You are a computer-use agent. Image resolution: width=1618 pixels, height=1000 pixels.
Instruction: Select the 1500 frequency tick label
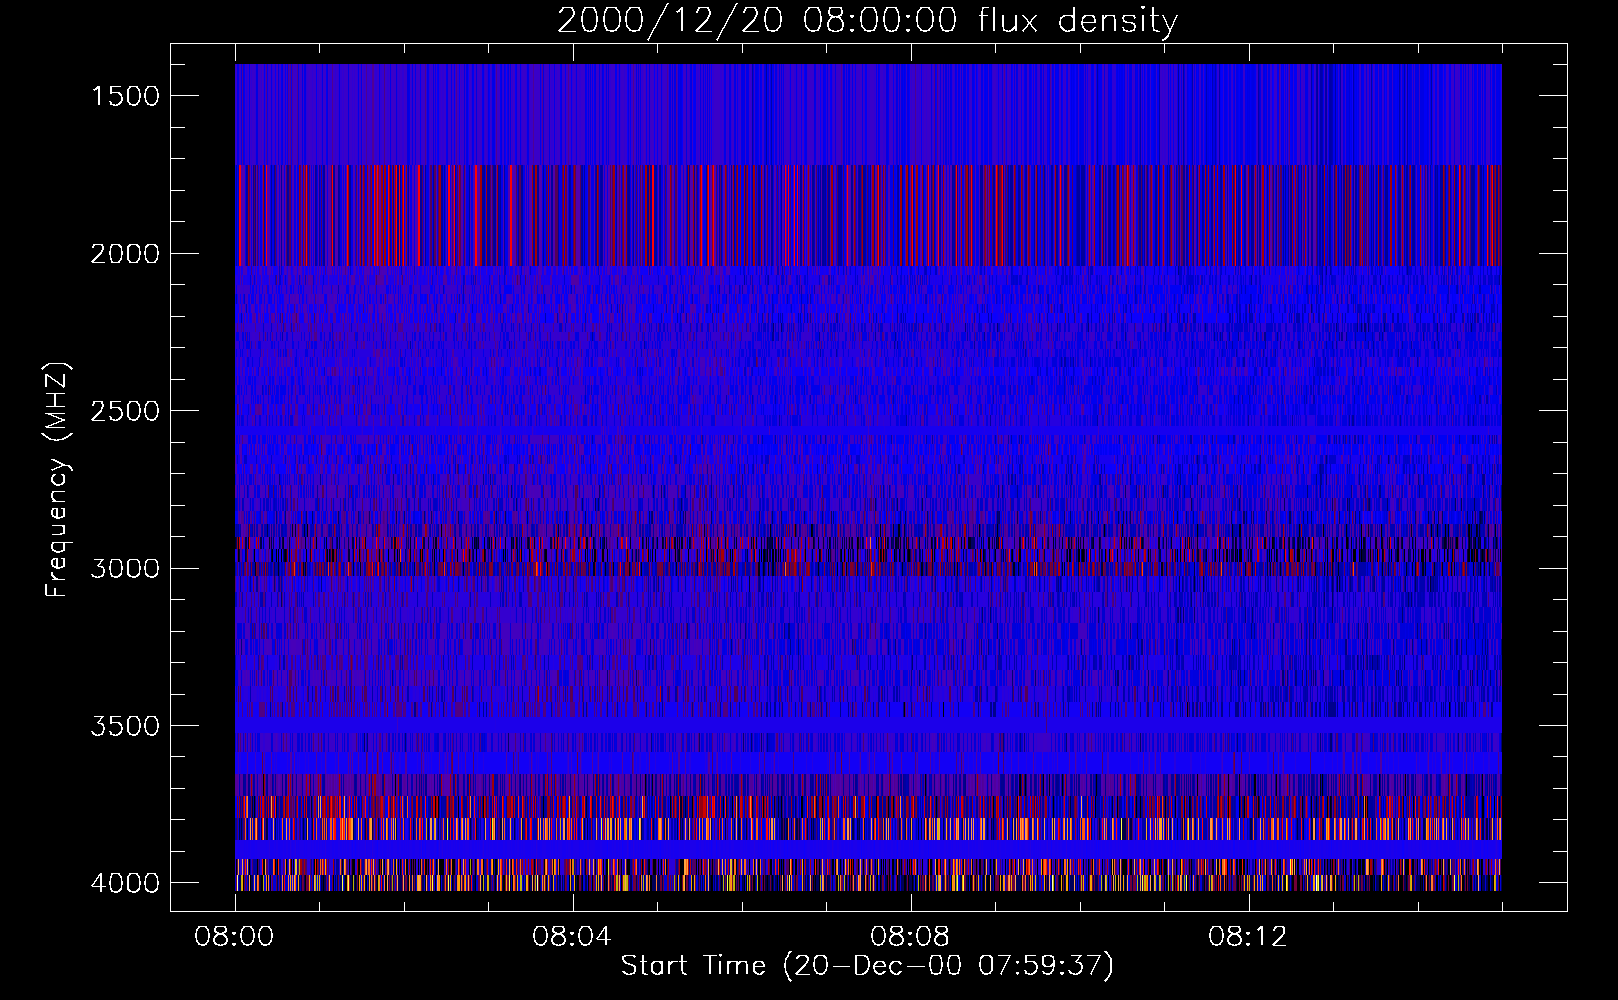pyautogui.click(x=125, y=96)
